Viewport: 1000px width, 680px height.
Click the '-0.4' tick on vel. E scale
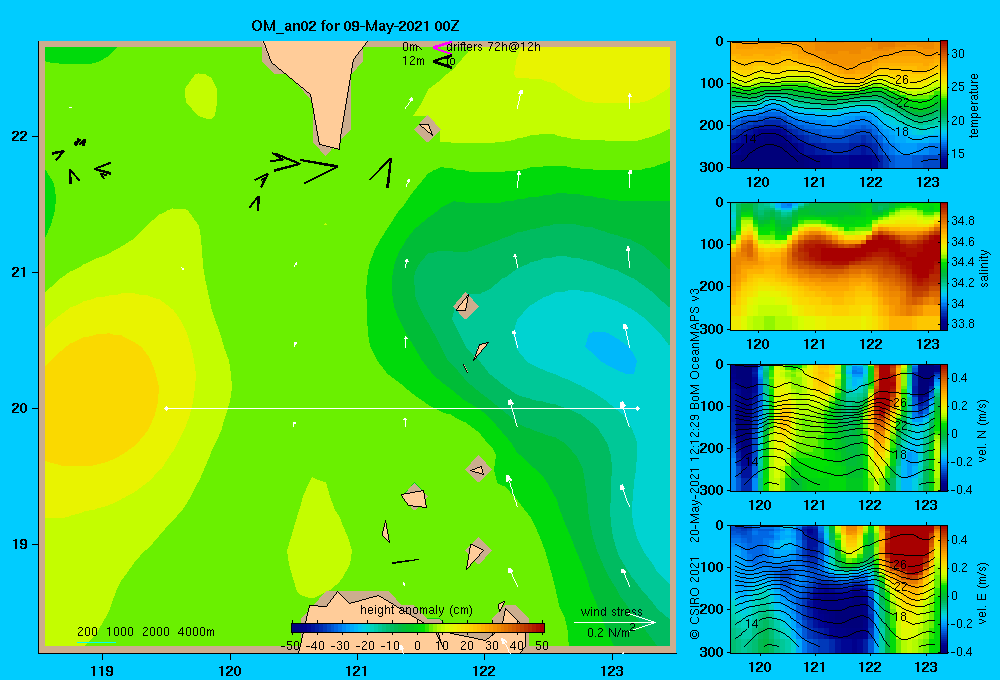click(x=962, y=651)
